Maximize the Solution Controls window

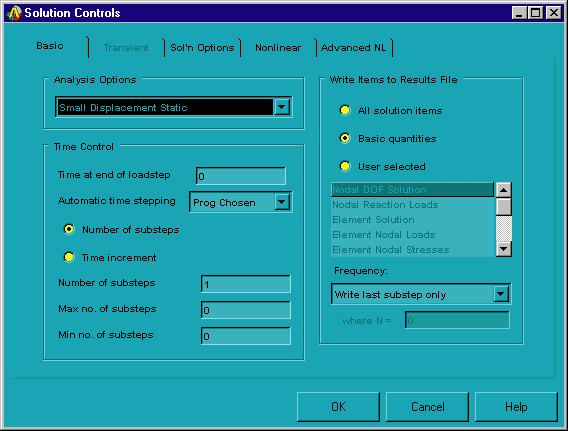536,13
